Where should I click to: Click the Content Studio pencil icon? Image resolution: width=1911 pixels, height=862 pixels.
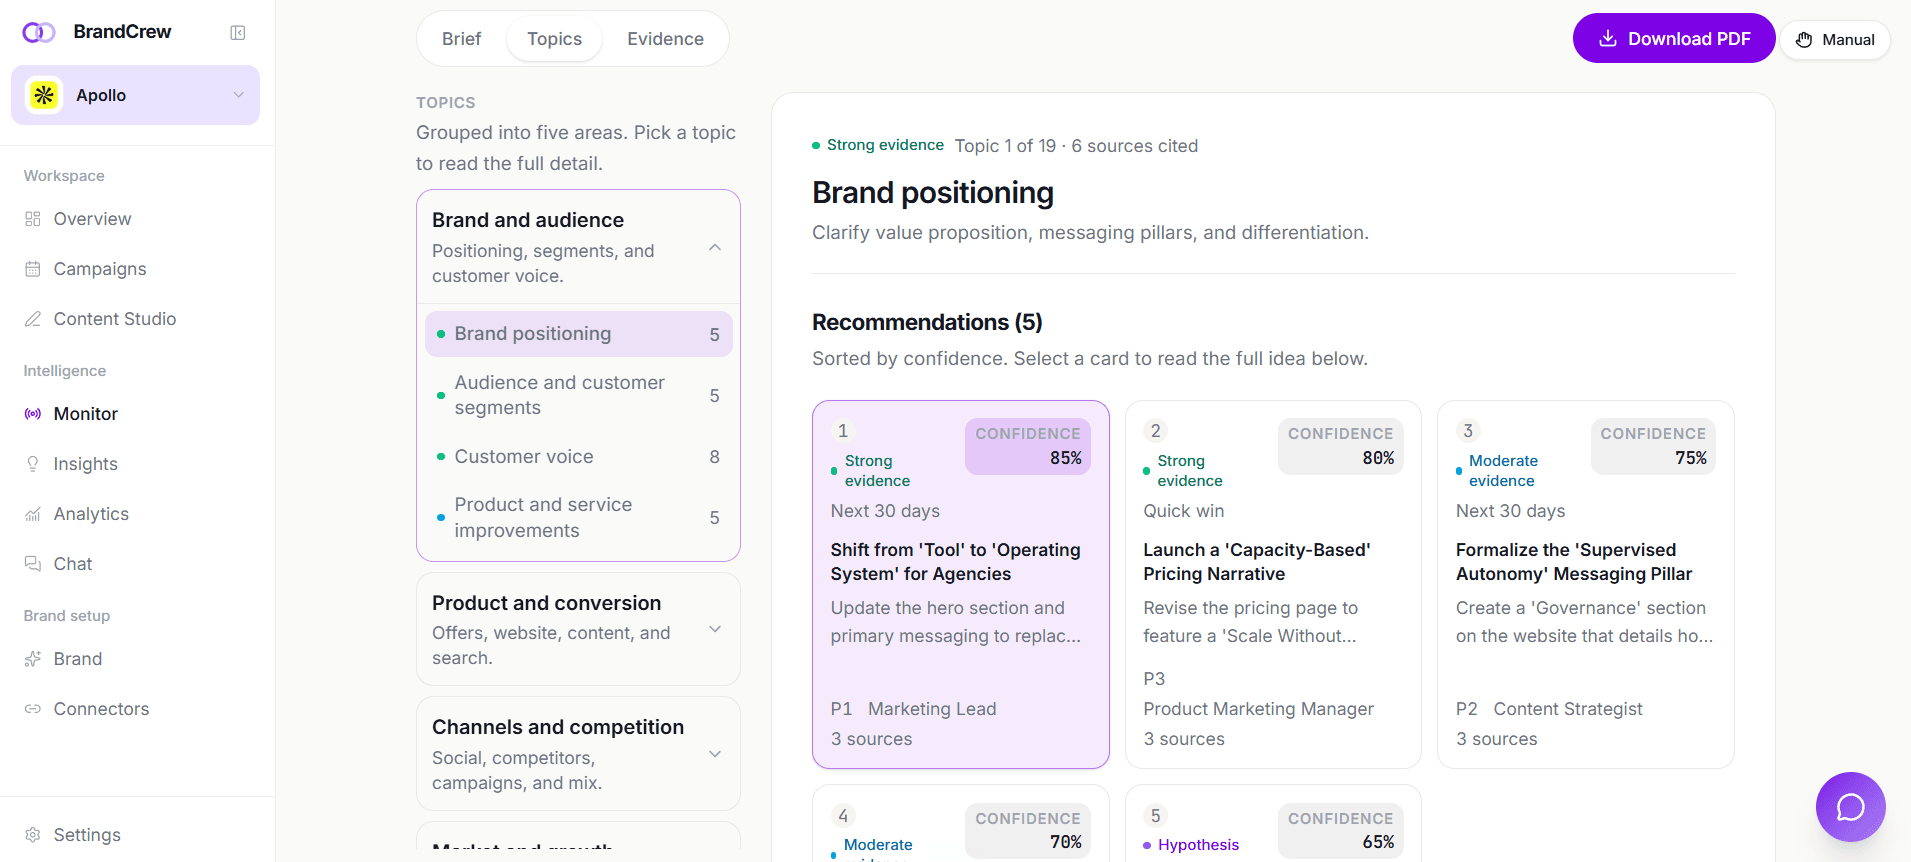[33, 319]
